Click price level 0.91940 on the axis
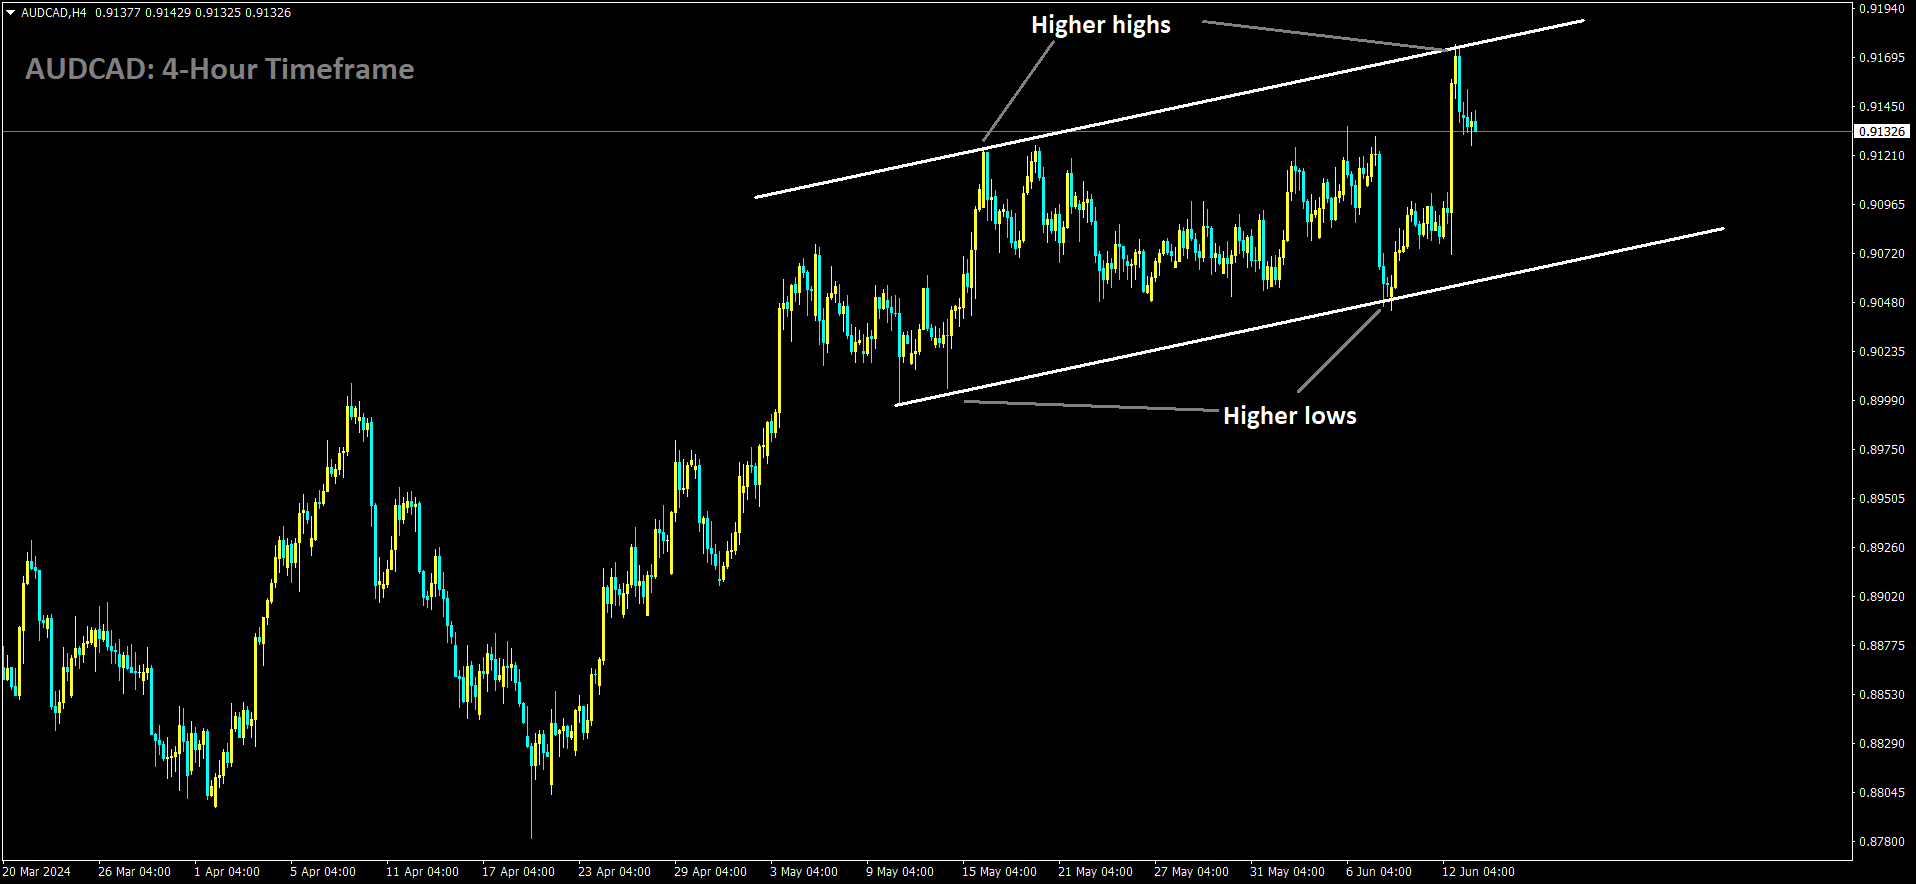 1881,8
